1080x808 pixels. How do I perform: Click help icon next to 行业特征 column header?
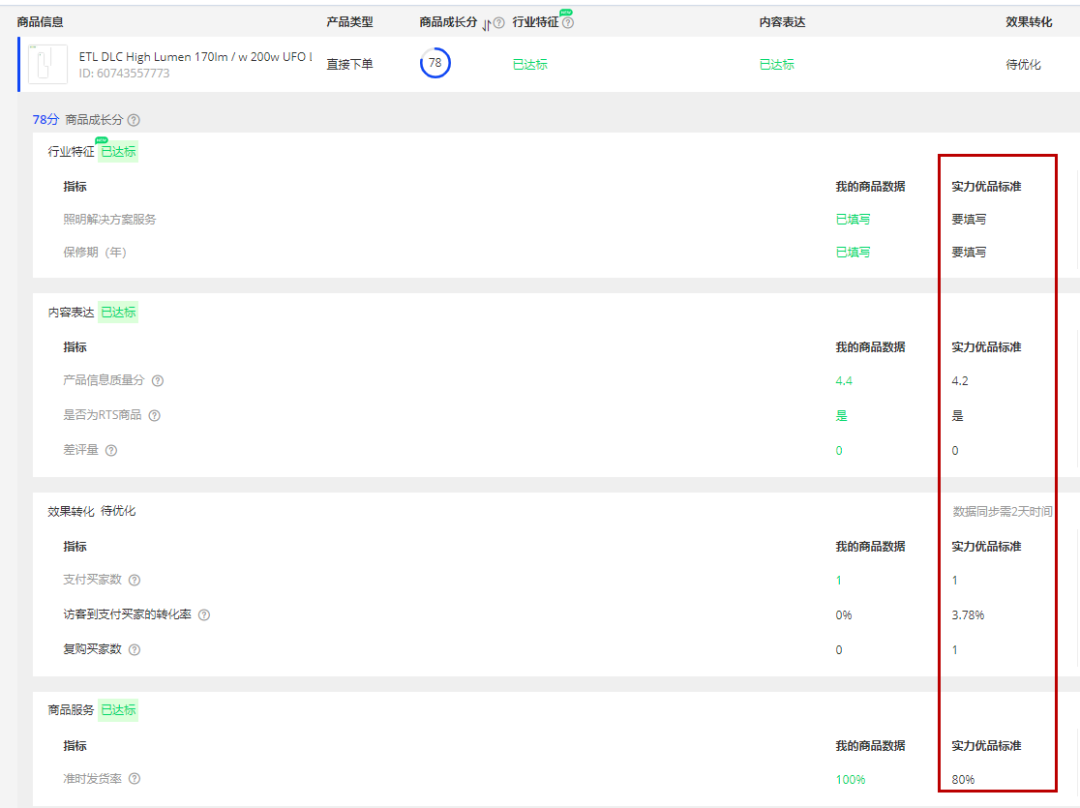point(568,23)
